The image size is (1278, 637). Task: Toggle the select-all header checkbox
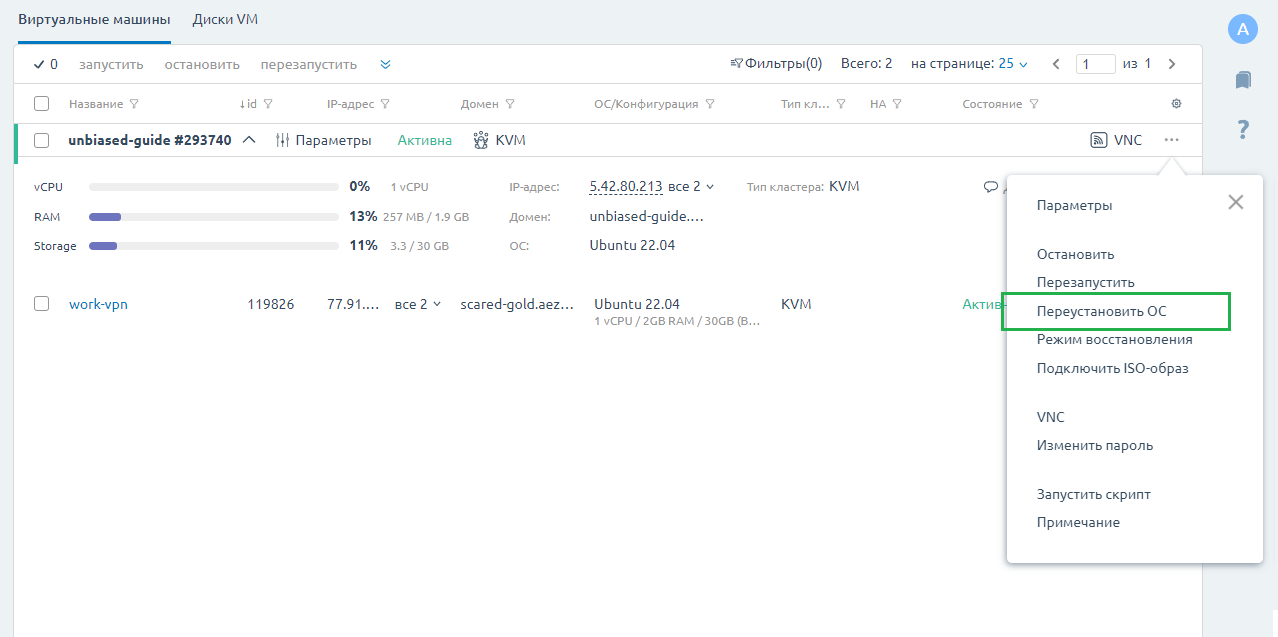coord(41,104)
